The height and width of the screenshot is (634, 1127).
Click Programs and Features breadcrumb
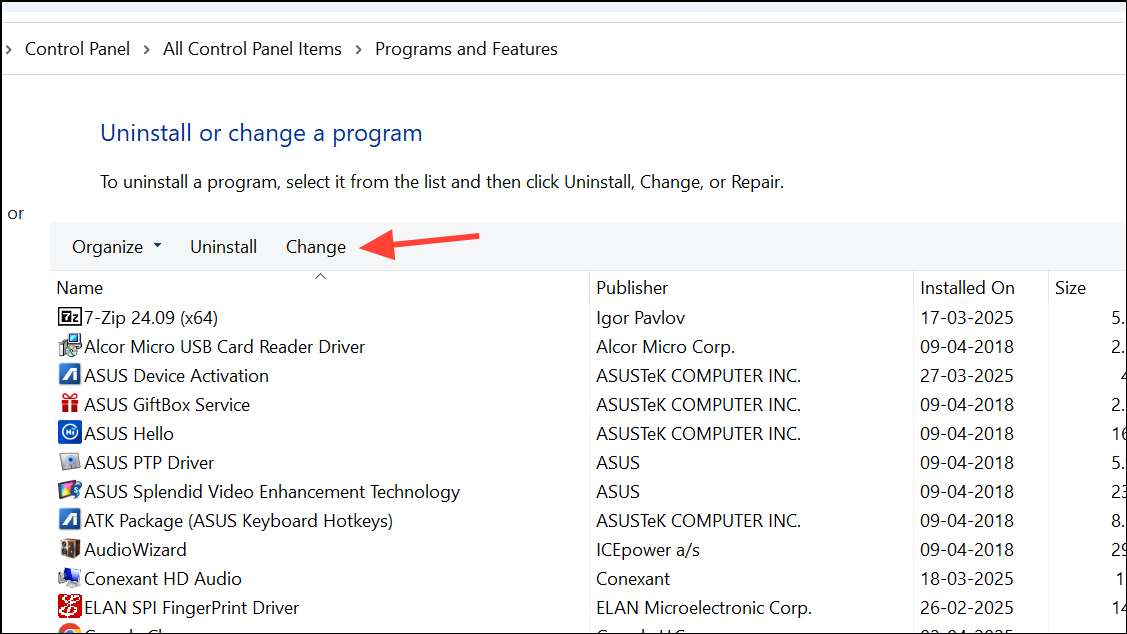[466, 49]
